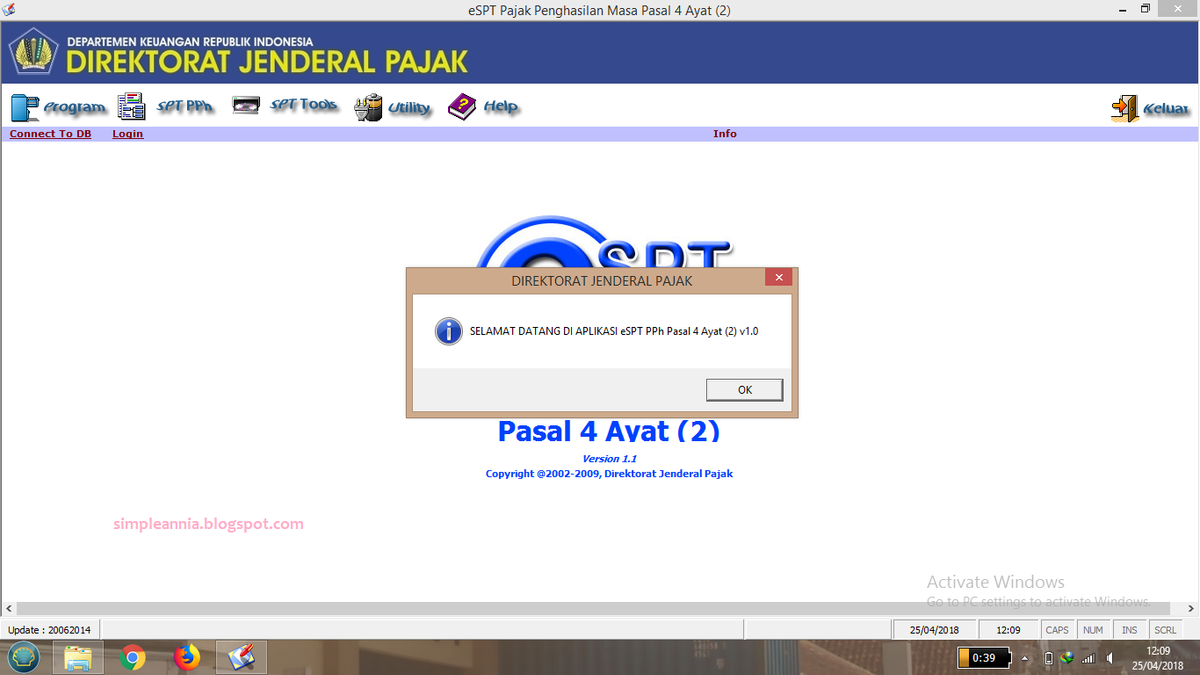The width and height of the screenshot is (1200, 675).
Task: Restore down the eSPT main window
Action: pos(1145,8)
